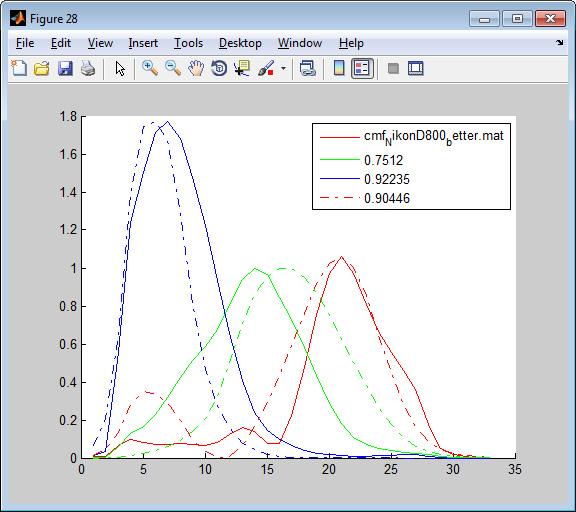Click the y-axis tick label 0.6

click(68, 345)
